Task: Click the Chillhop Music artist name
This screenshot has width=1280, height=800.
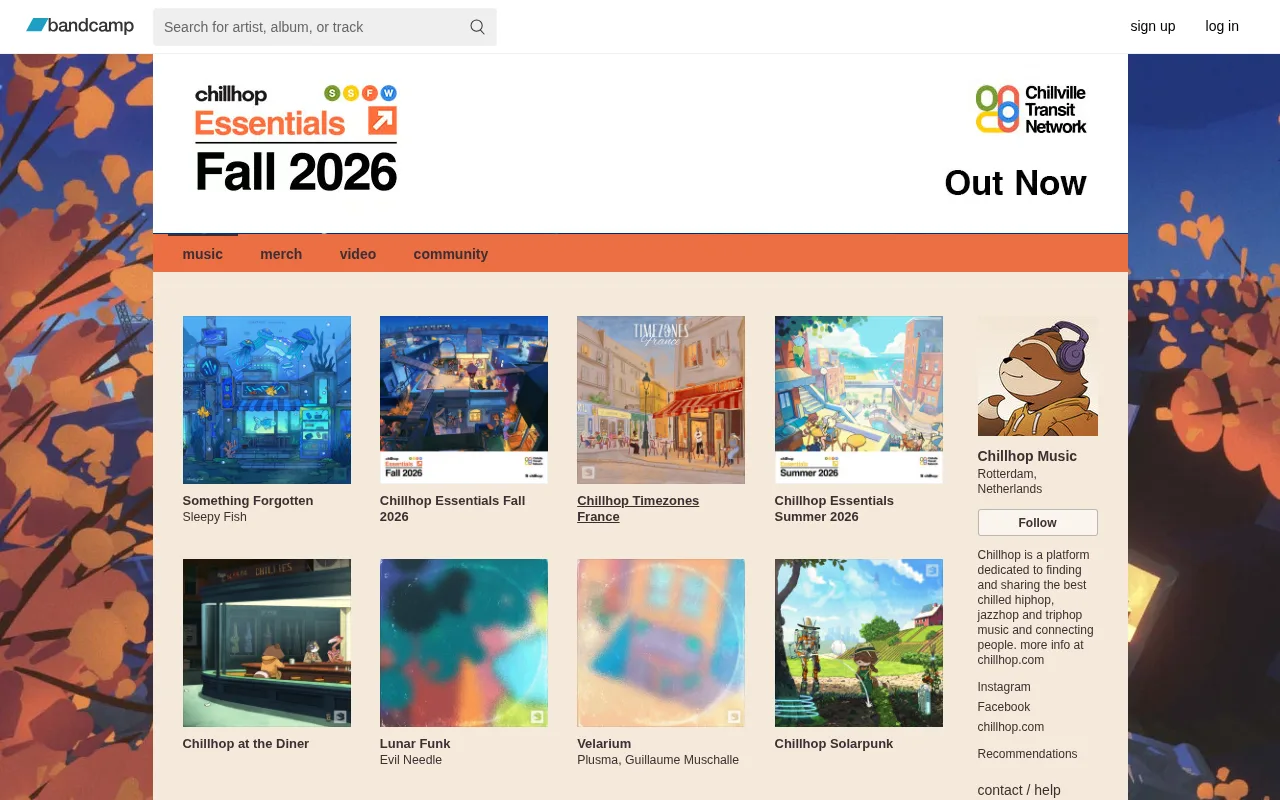Action: [x=1027, y=456]
